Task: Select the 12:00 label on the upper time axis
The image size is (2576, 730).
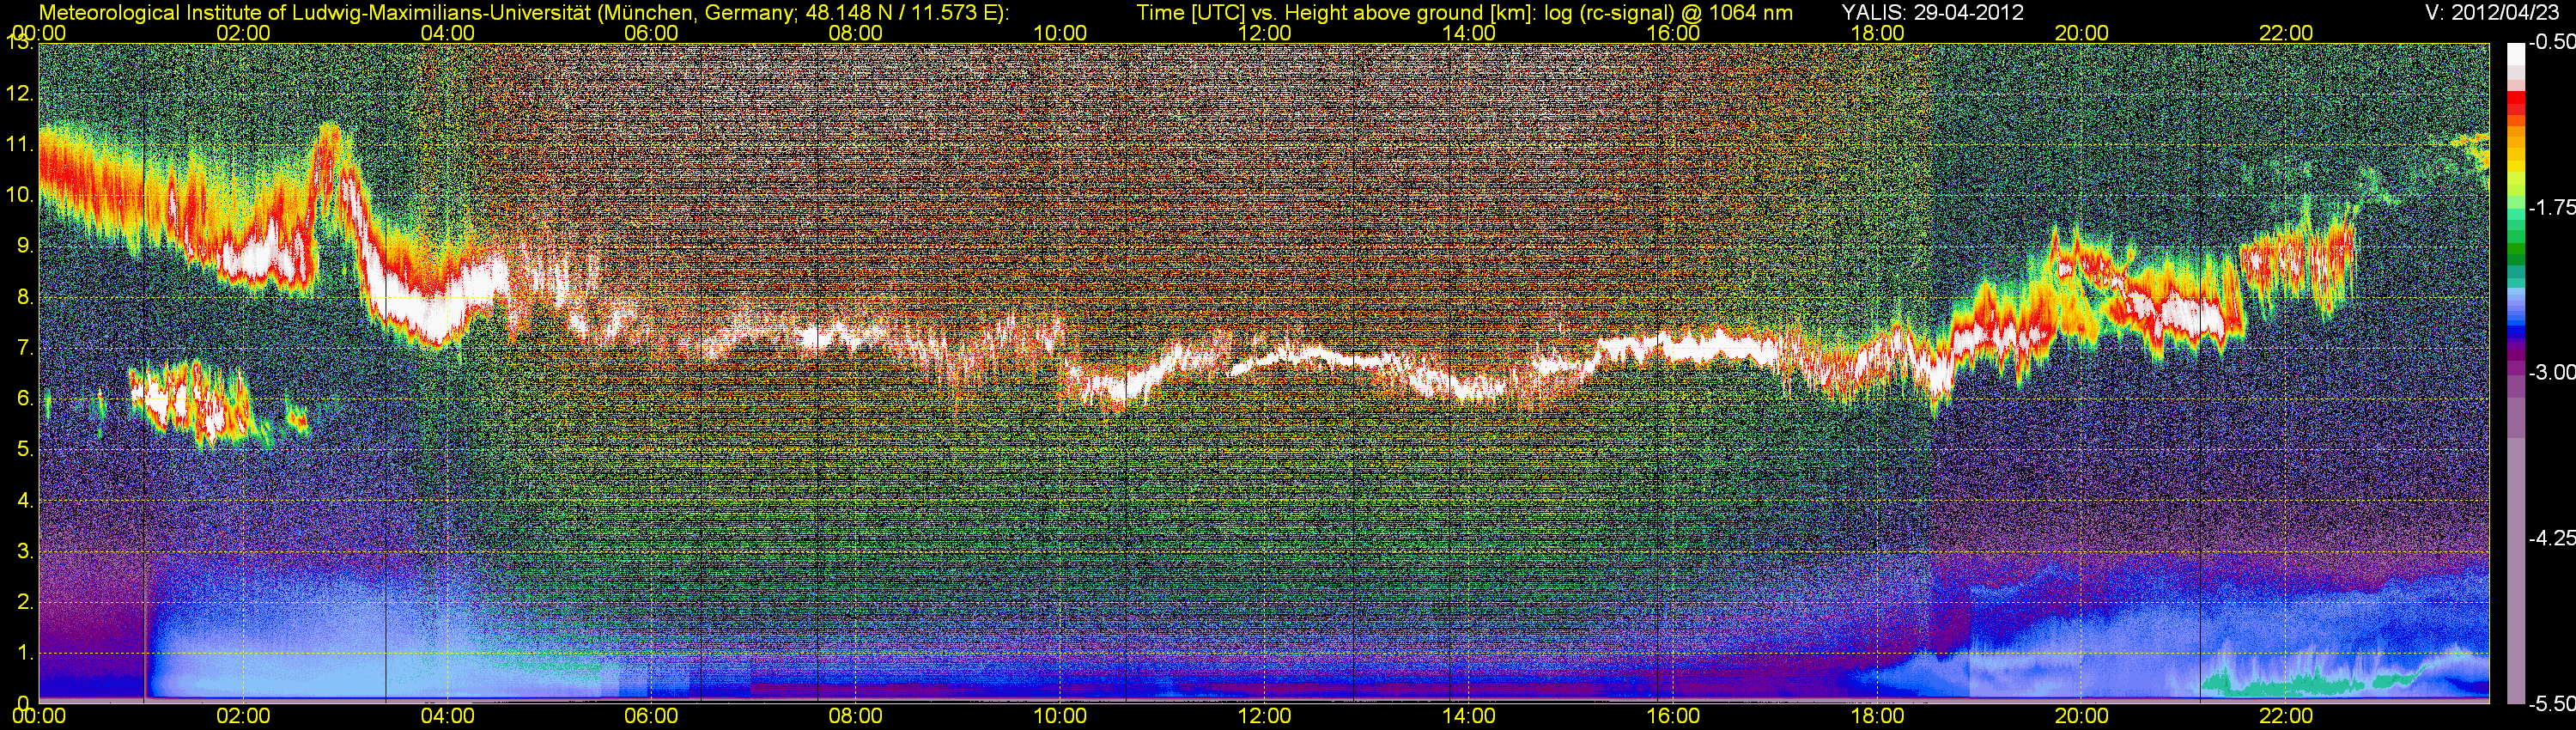Action: click(1265, 33)
